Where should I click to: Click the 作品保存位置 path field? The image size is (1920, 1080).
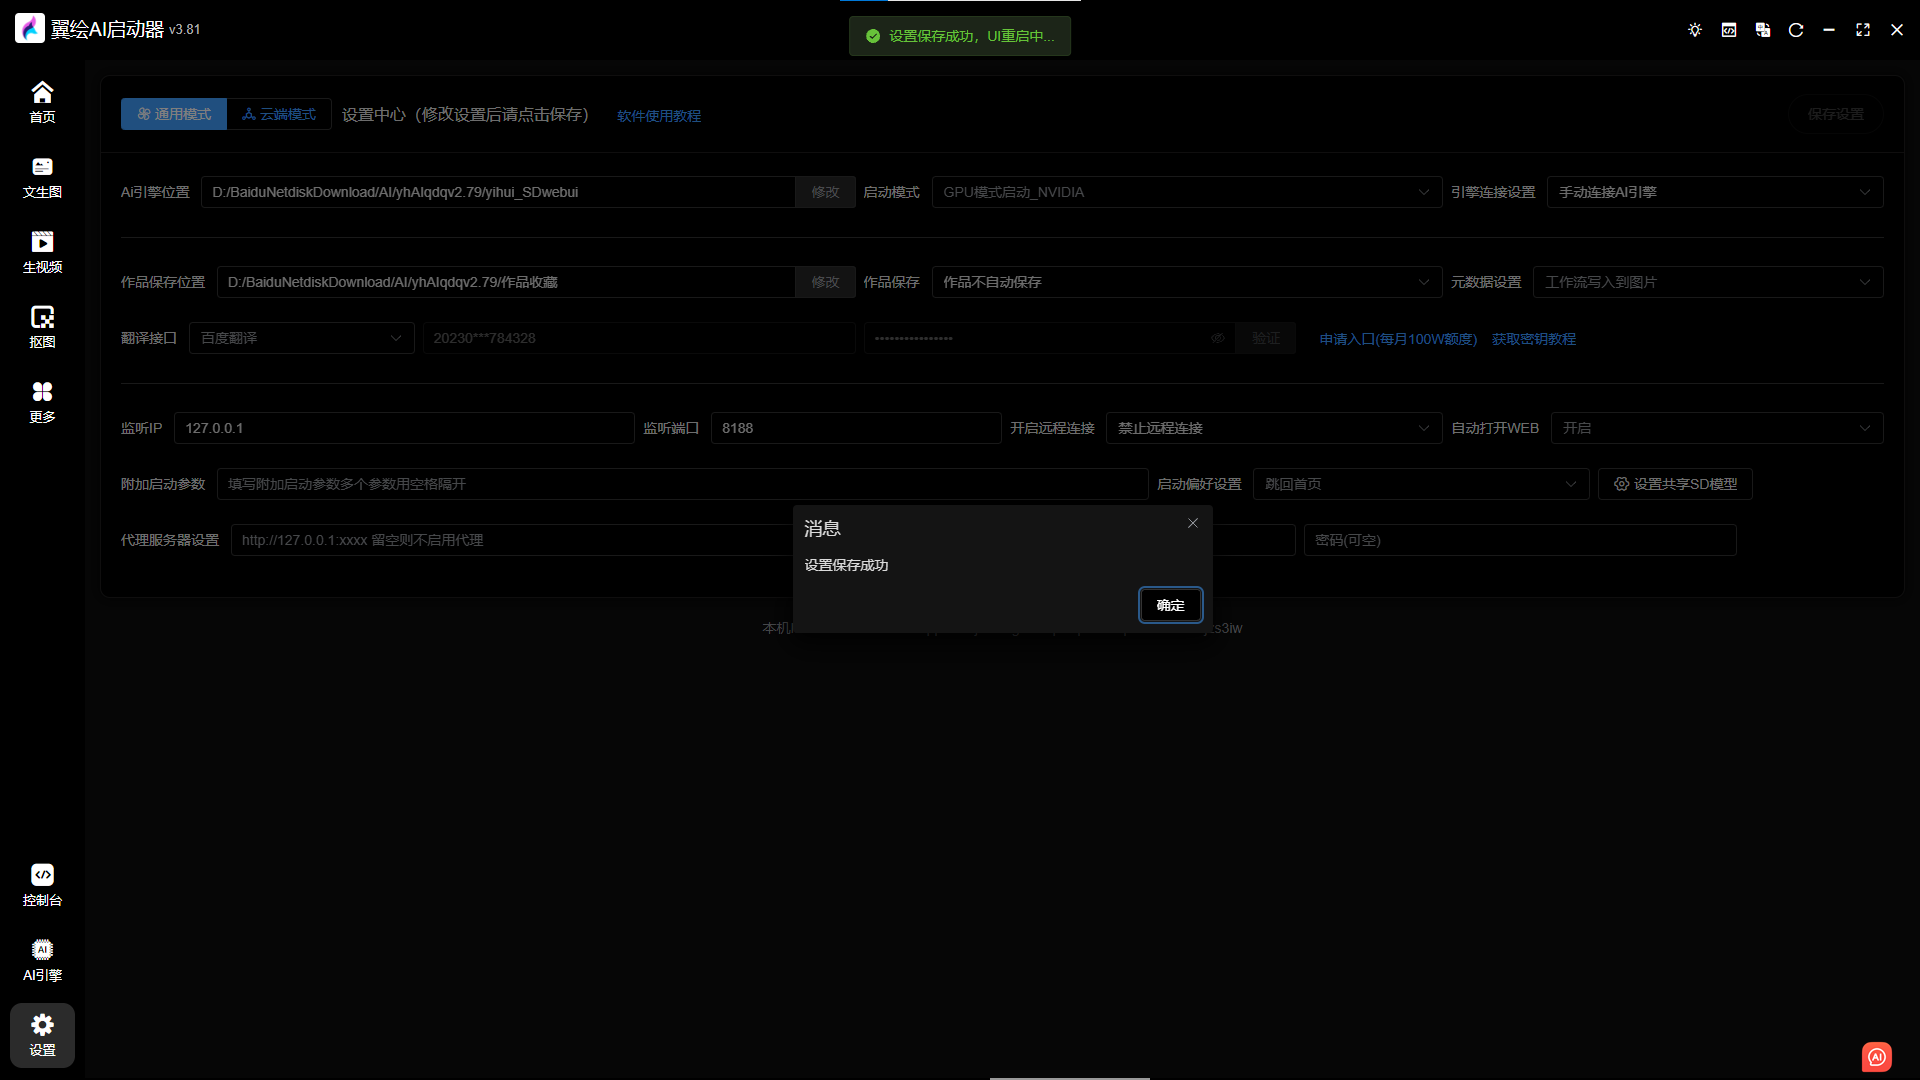(506, 282)
